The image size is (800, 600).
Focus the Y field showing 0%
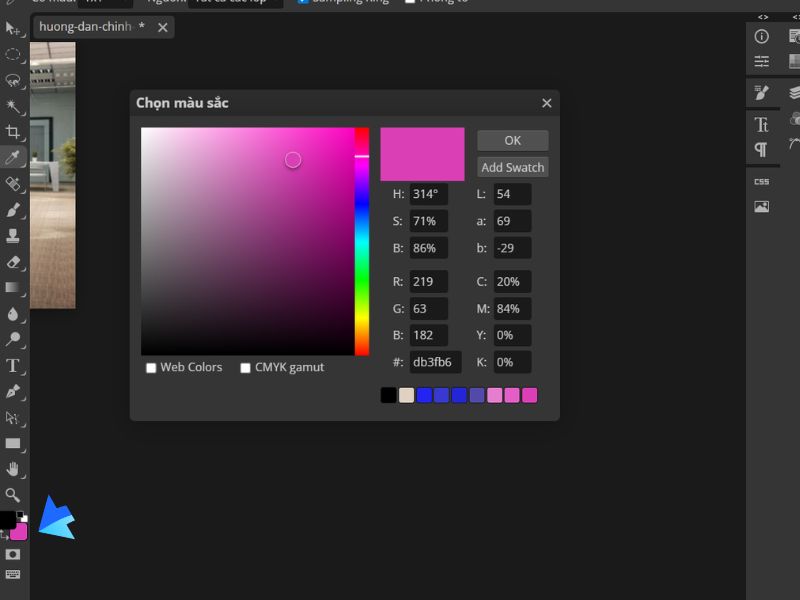512,335
